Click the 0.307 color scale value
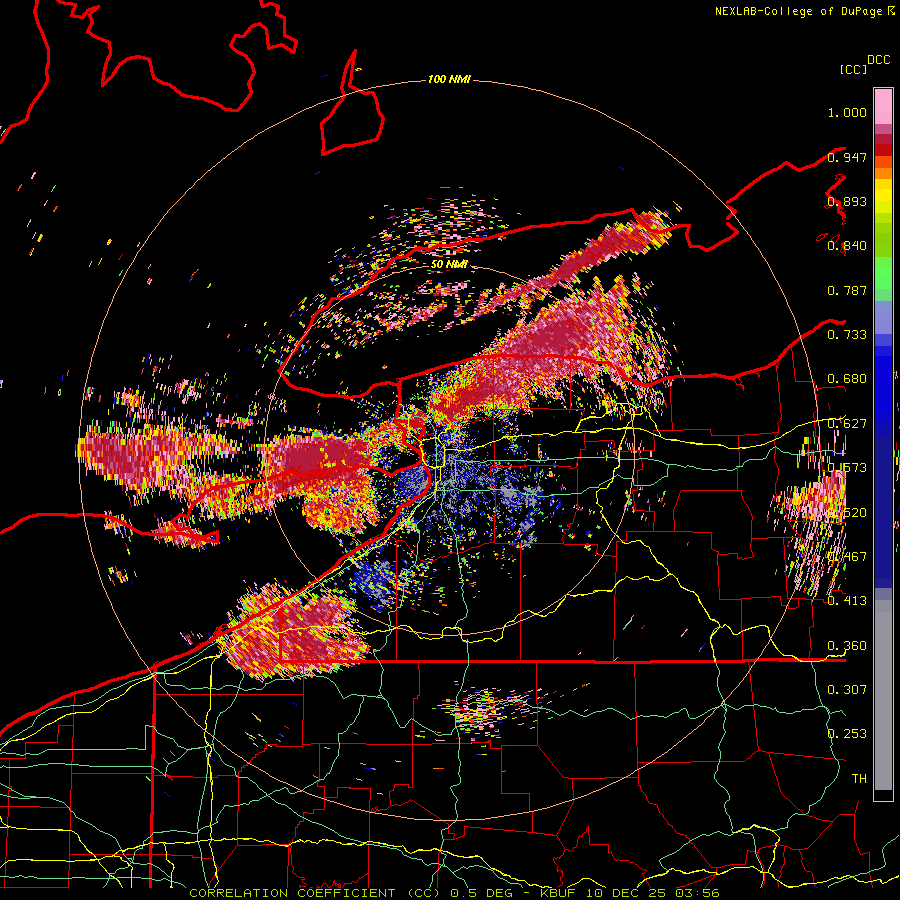Image resolution: width=900 pixels, height=900 pixels. [847, 689]
